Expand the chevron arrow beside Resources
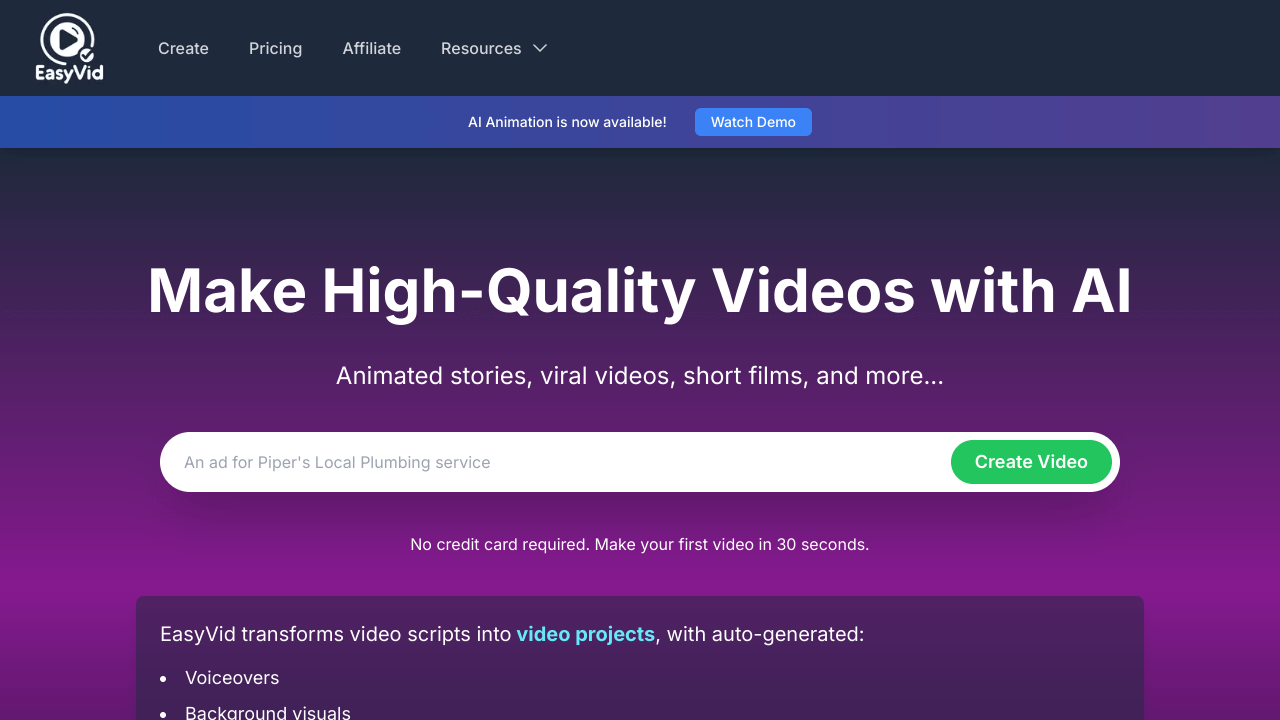Image resolution: width=1280 pixels, height=720 pixels. click(x=540, y=48)
